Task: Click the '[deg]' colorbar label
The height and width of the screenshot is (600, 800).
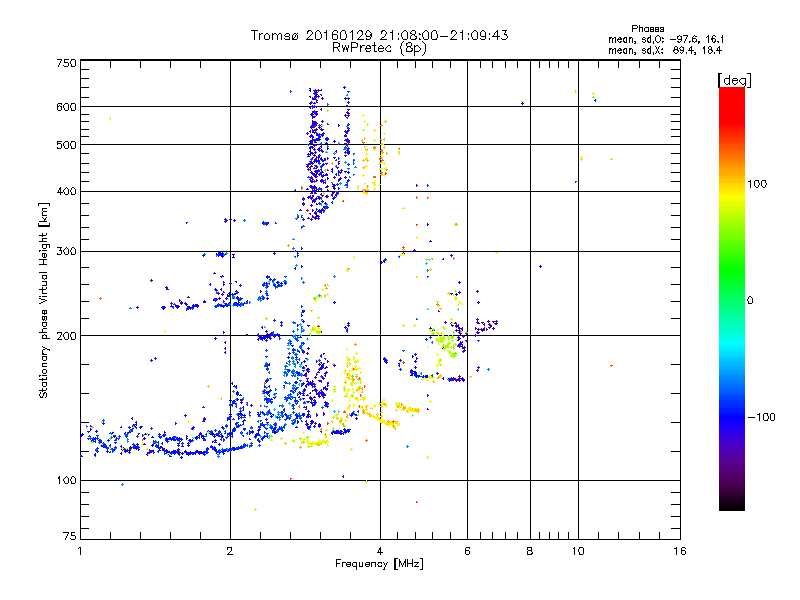Action: (x=734, y=80)
